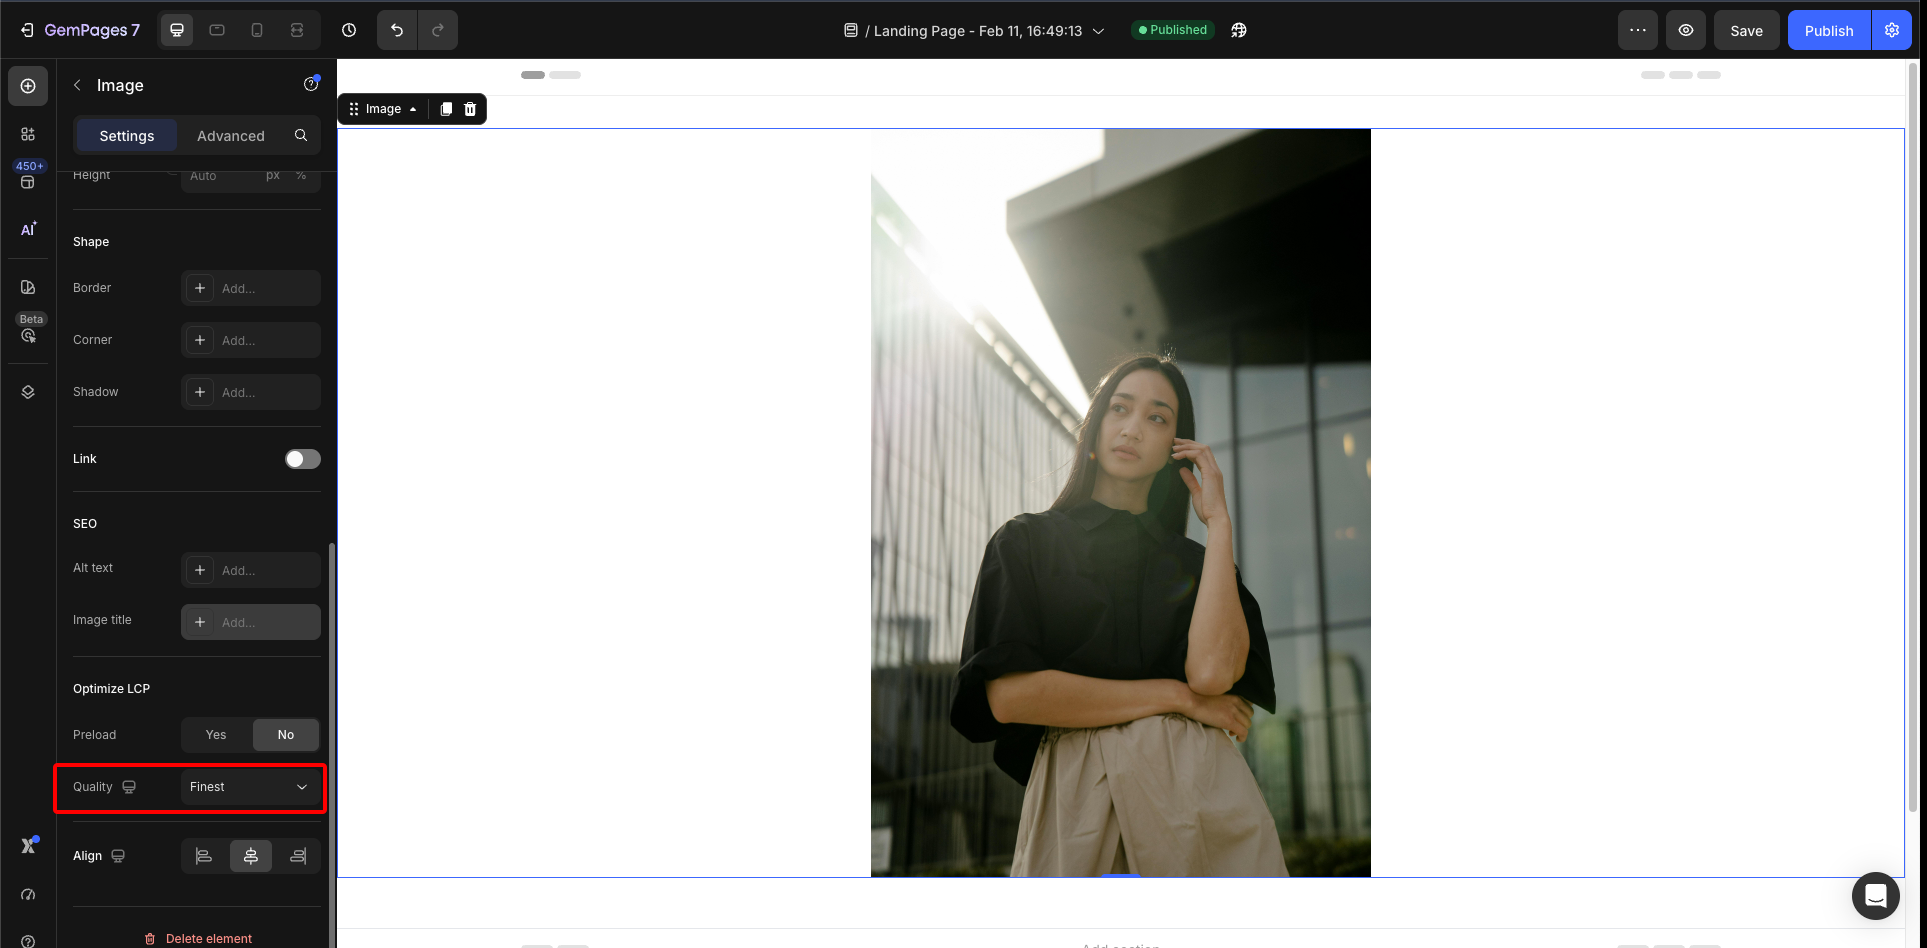Set Preload to No
Image resolution: width=1927 pixels, height=948 pixels.
click(286, 735)
